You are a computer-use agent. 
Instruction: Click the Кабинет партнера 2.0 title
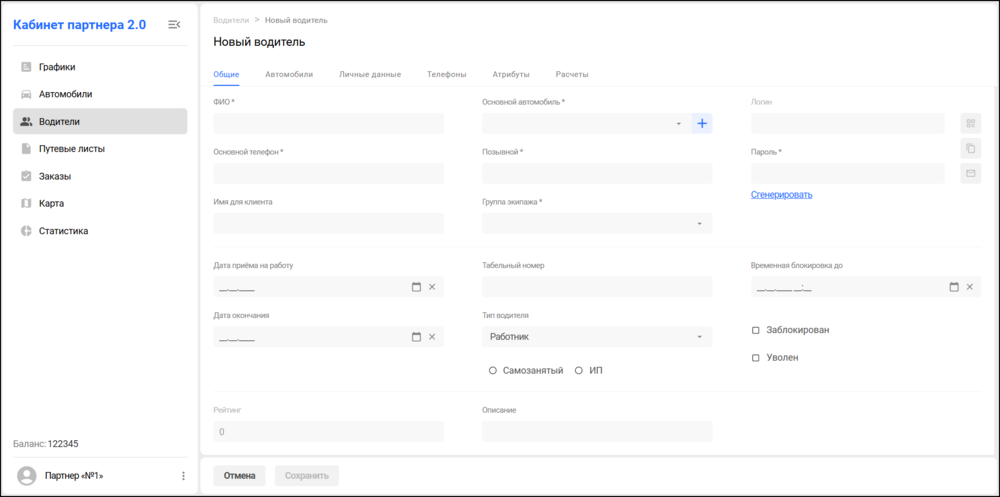80,25
